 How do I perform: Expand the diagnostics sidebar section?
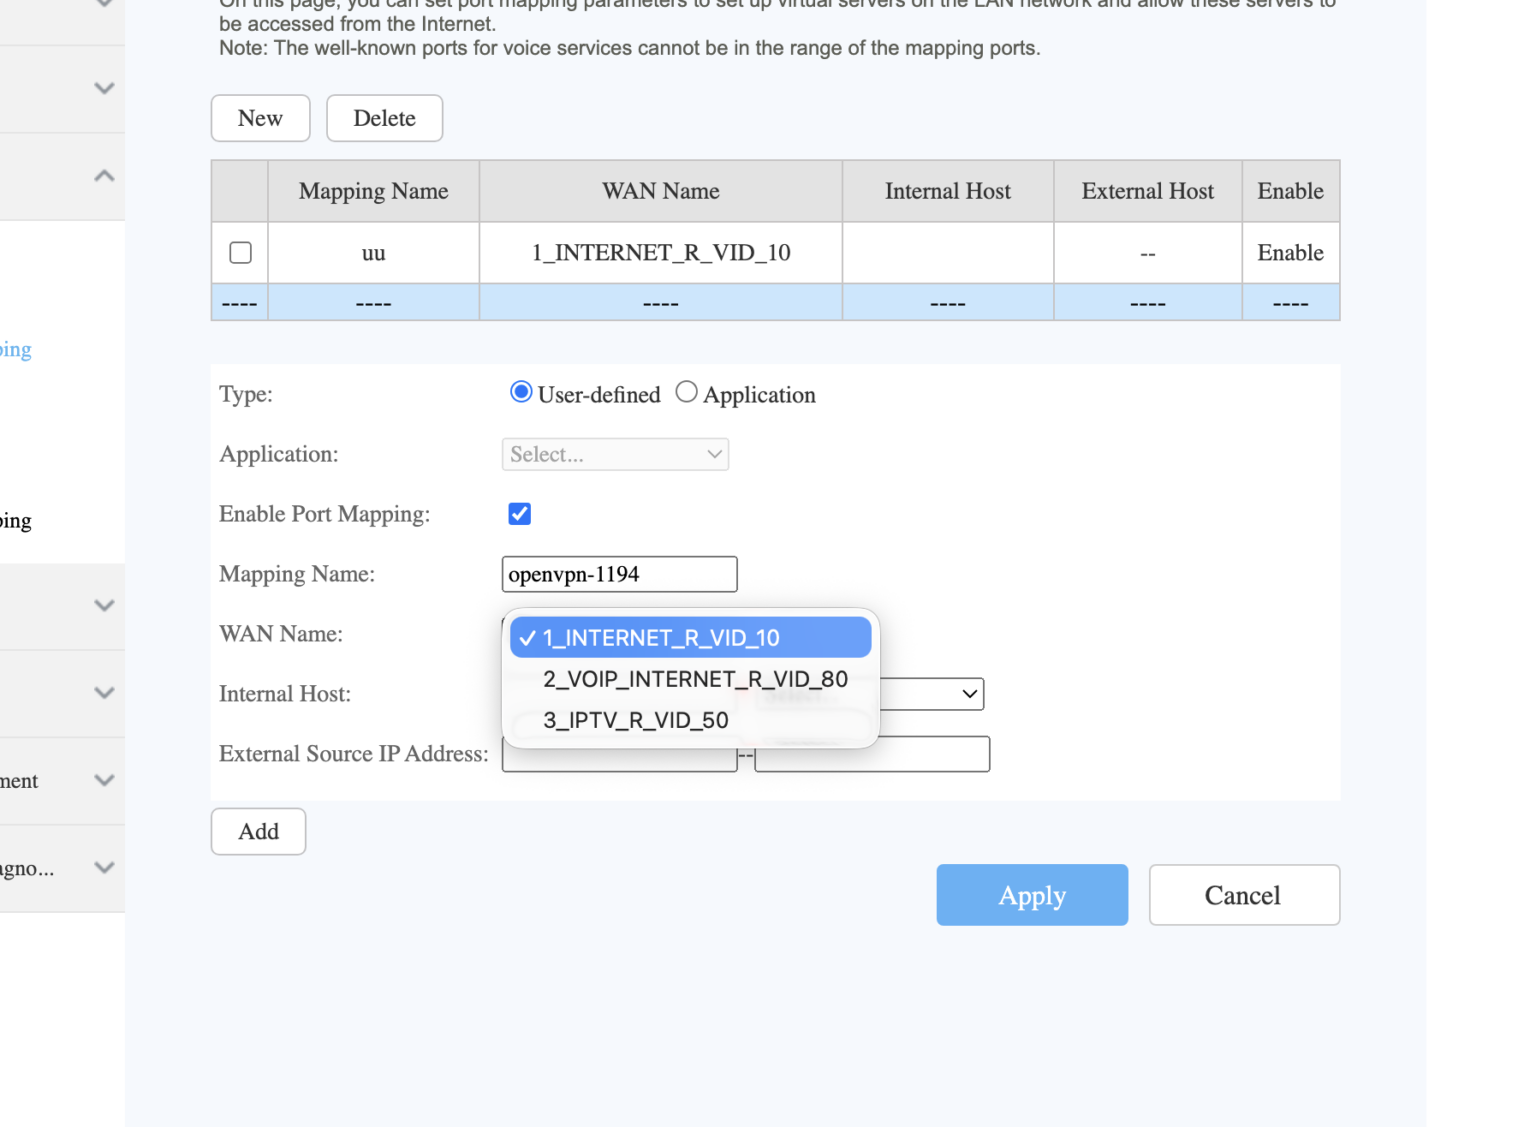(x=104, y=868)
